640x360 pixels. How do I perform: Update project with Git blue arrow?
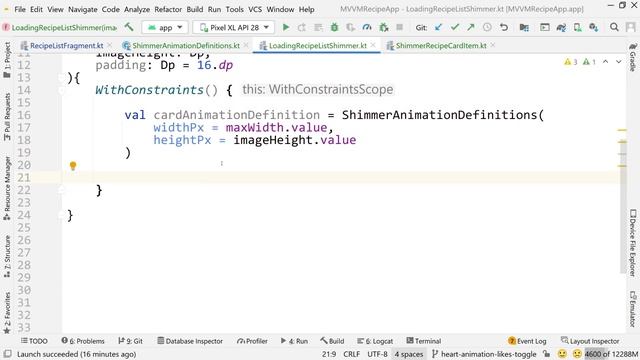(438, 27)
